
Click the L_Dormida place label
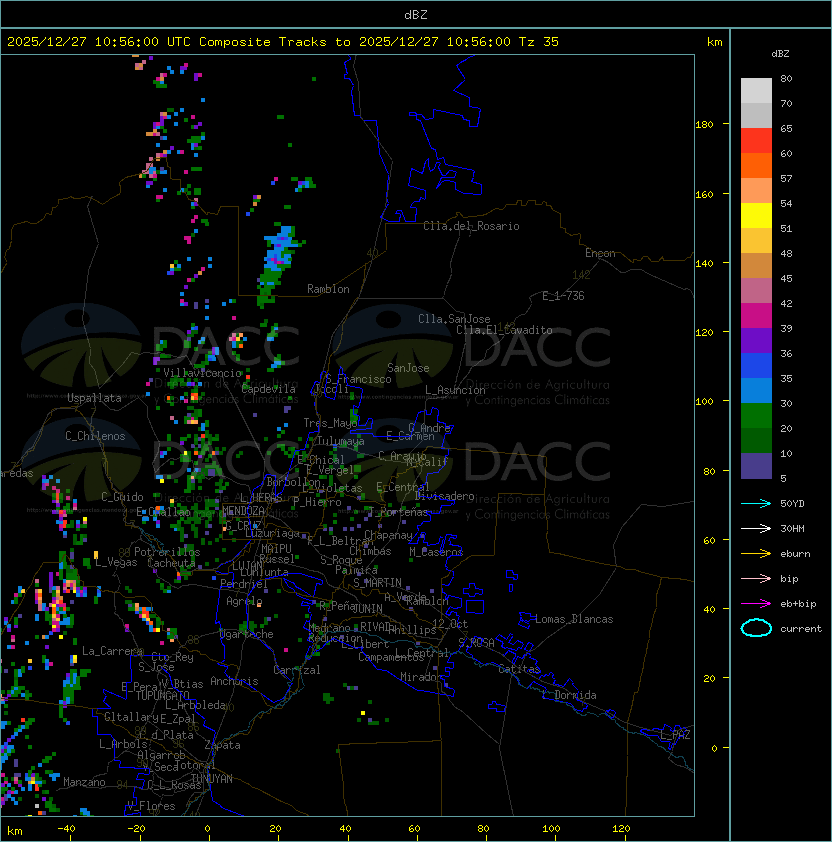click(569, 695)
